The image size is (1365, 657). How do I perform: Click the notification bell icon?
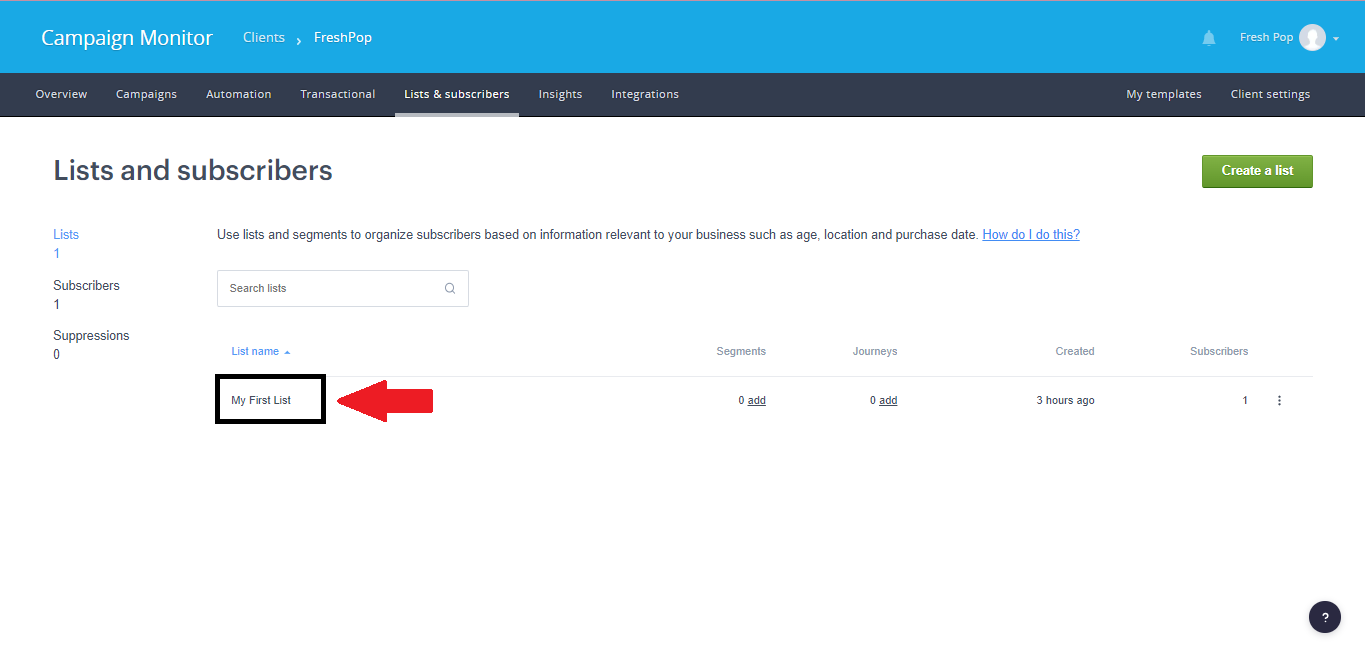click(x=1209, y=38)
